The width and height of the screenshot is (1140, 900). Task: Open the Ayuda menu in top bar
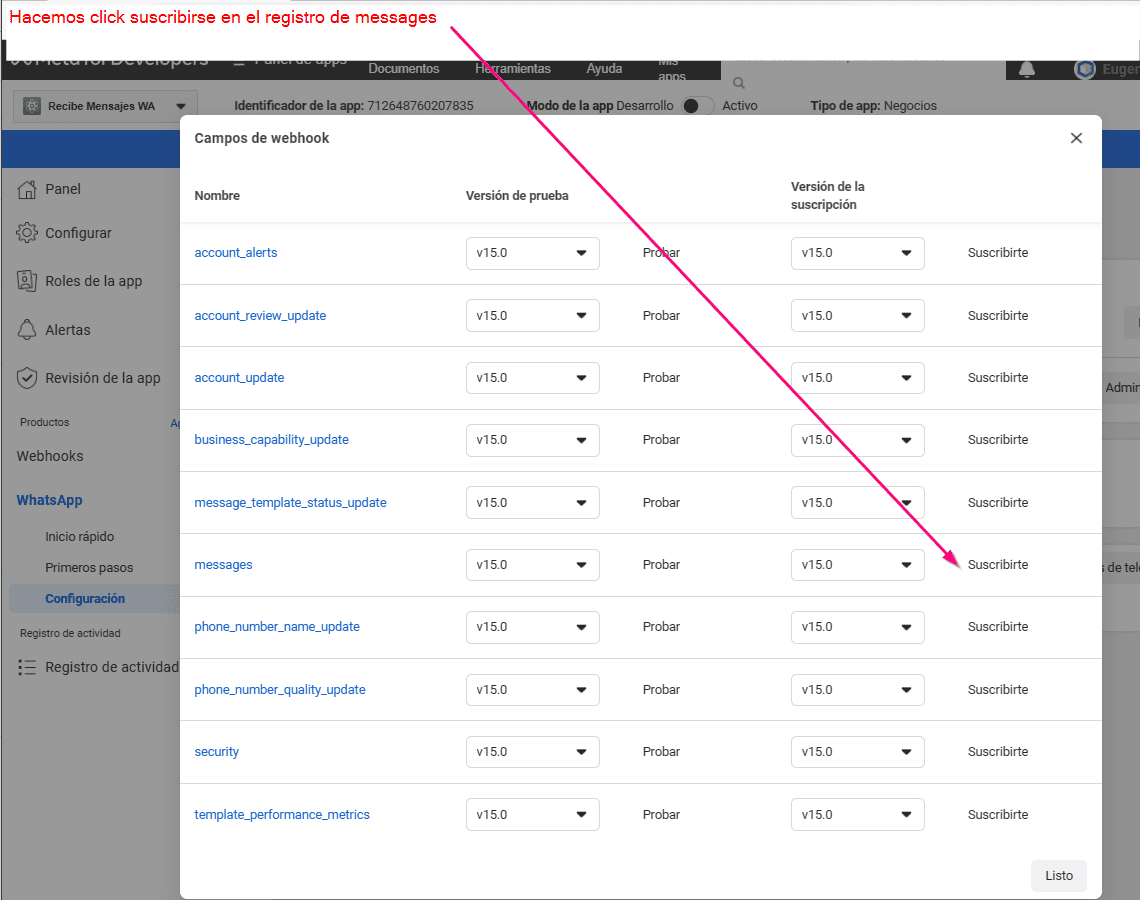[x=604, y=69]
